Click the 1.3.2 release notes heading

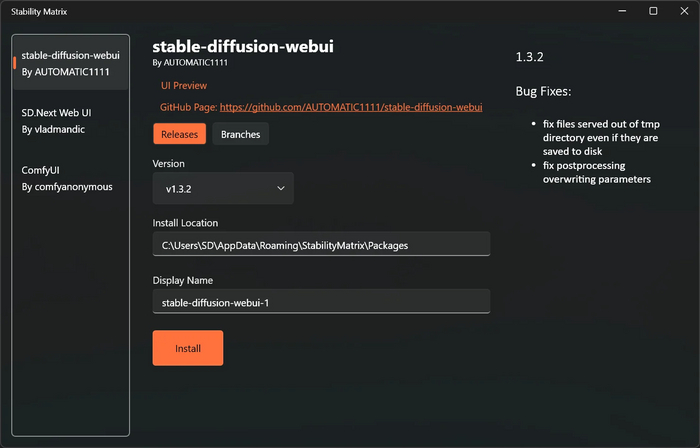[x=529, y=56]
